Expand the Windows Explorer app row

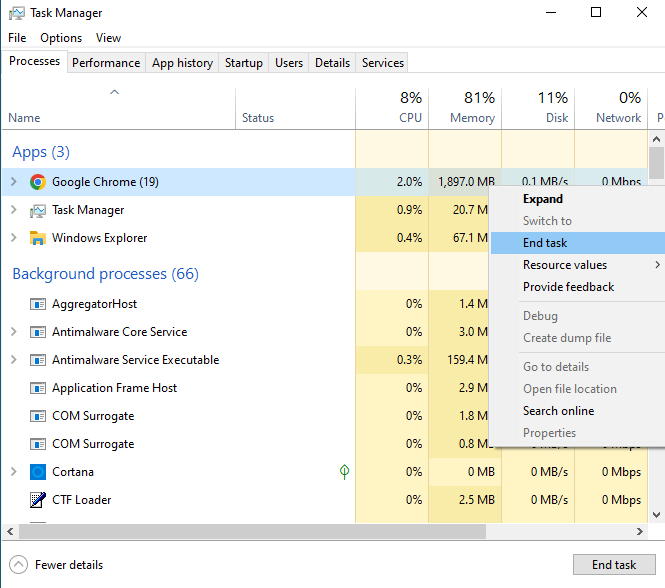point(14,238)
